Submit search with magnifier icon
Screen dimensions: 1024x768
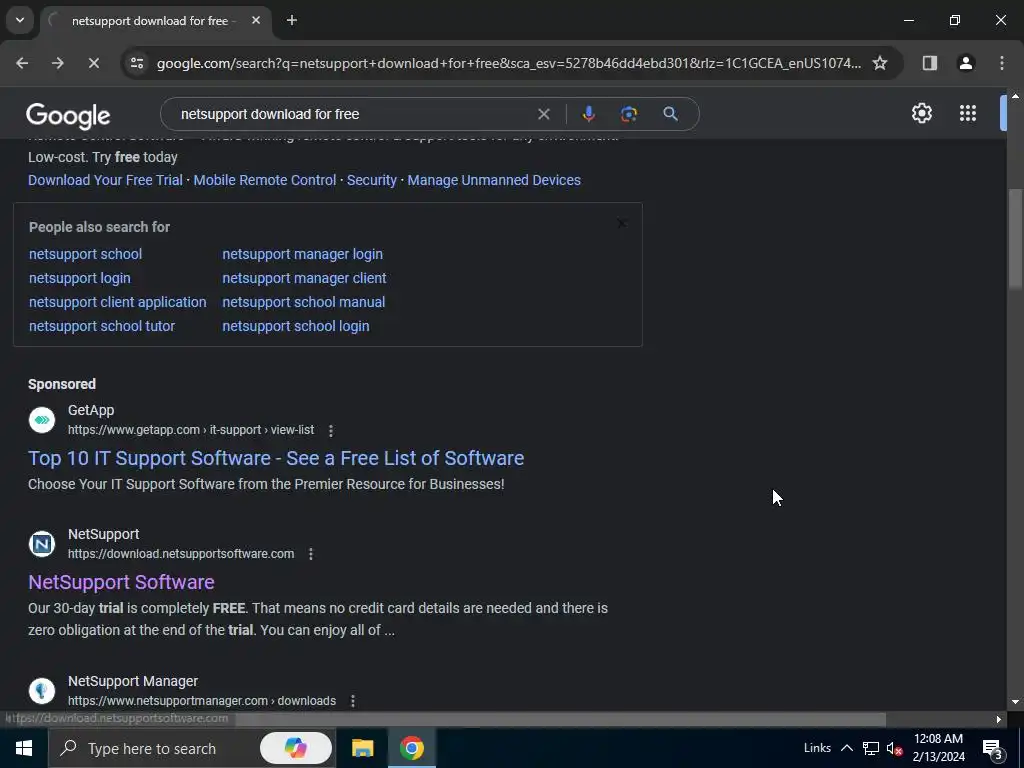(x=670, y=114)
